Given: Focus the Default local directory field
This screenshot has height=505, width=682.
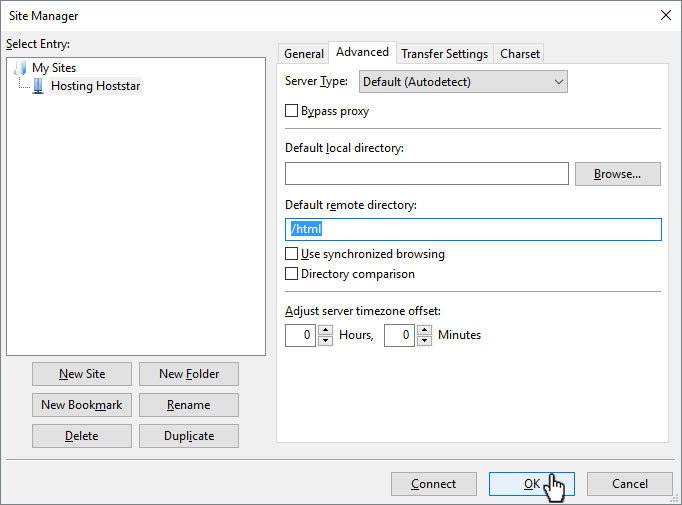Looking at the screenshot, I should (x=427, y=174).
